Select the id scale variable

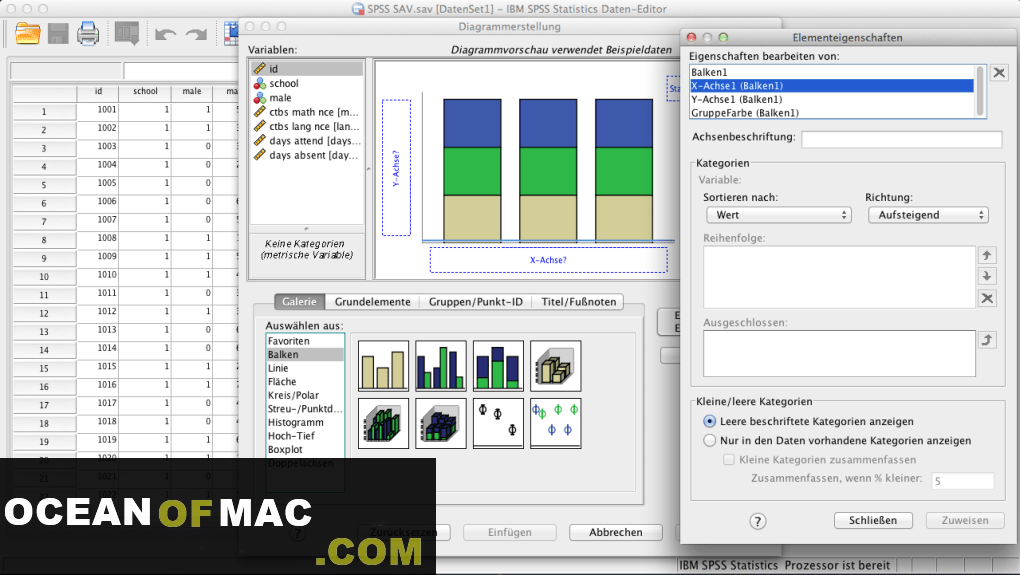point(306,68)
